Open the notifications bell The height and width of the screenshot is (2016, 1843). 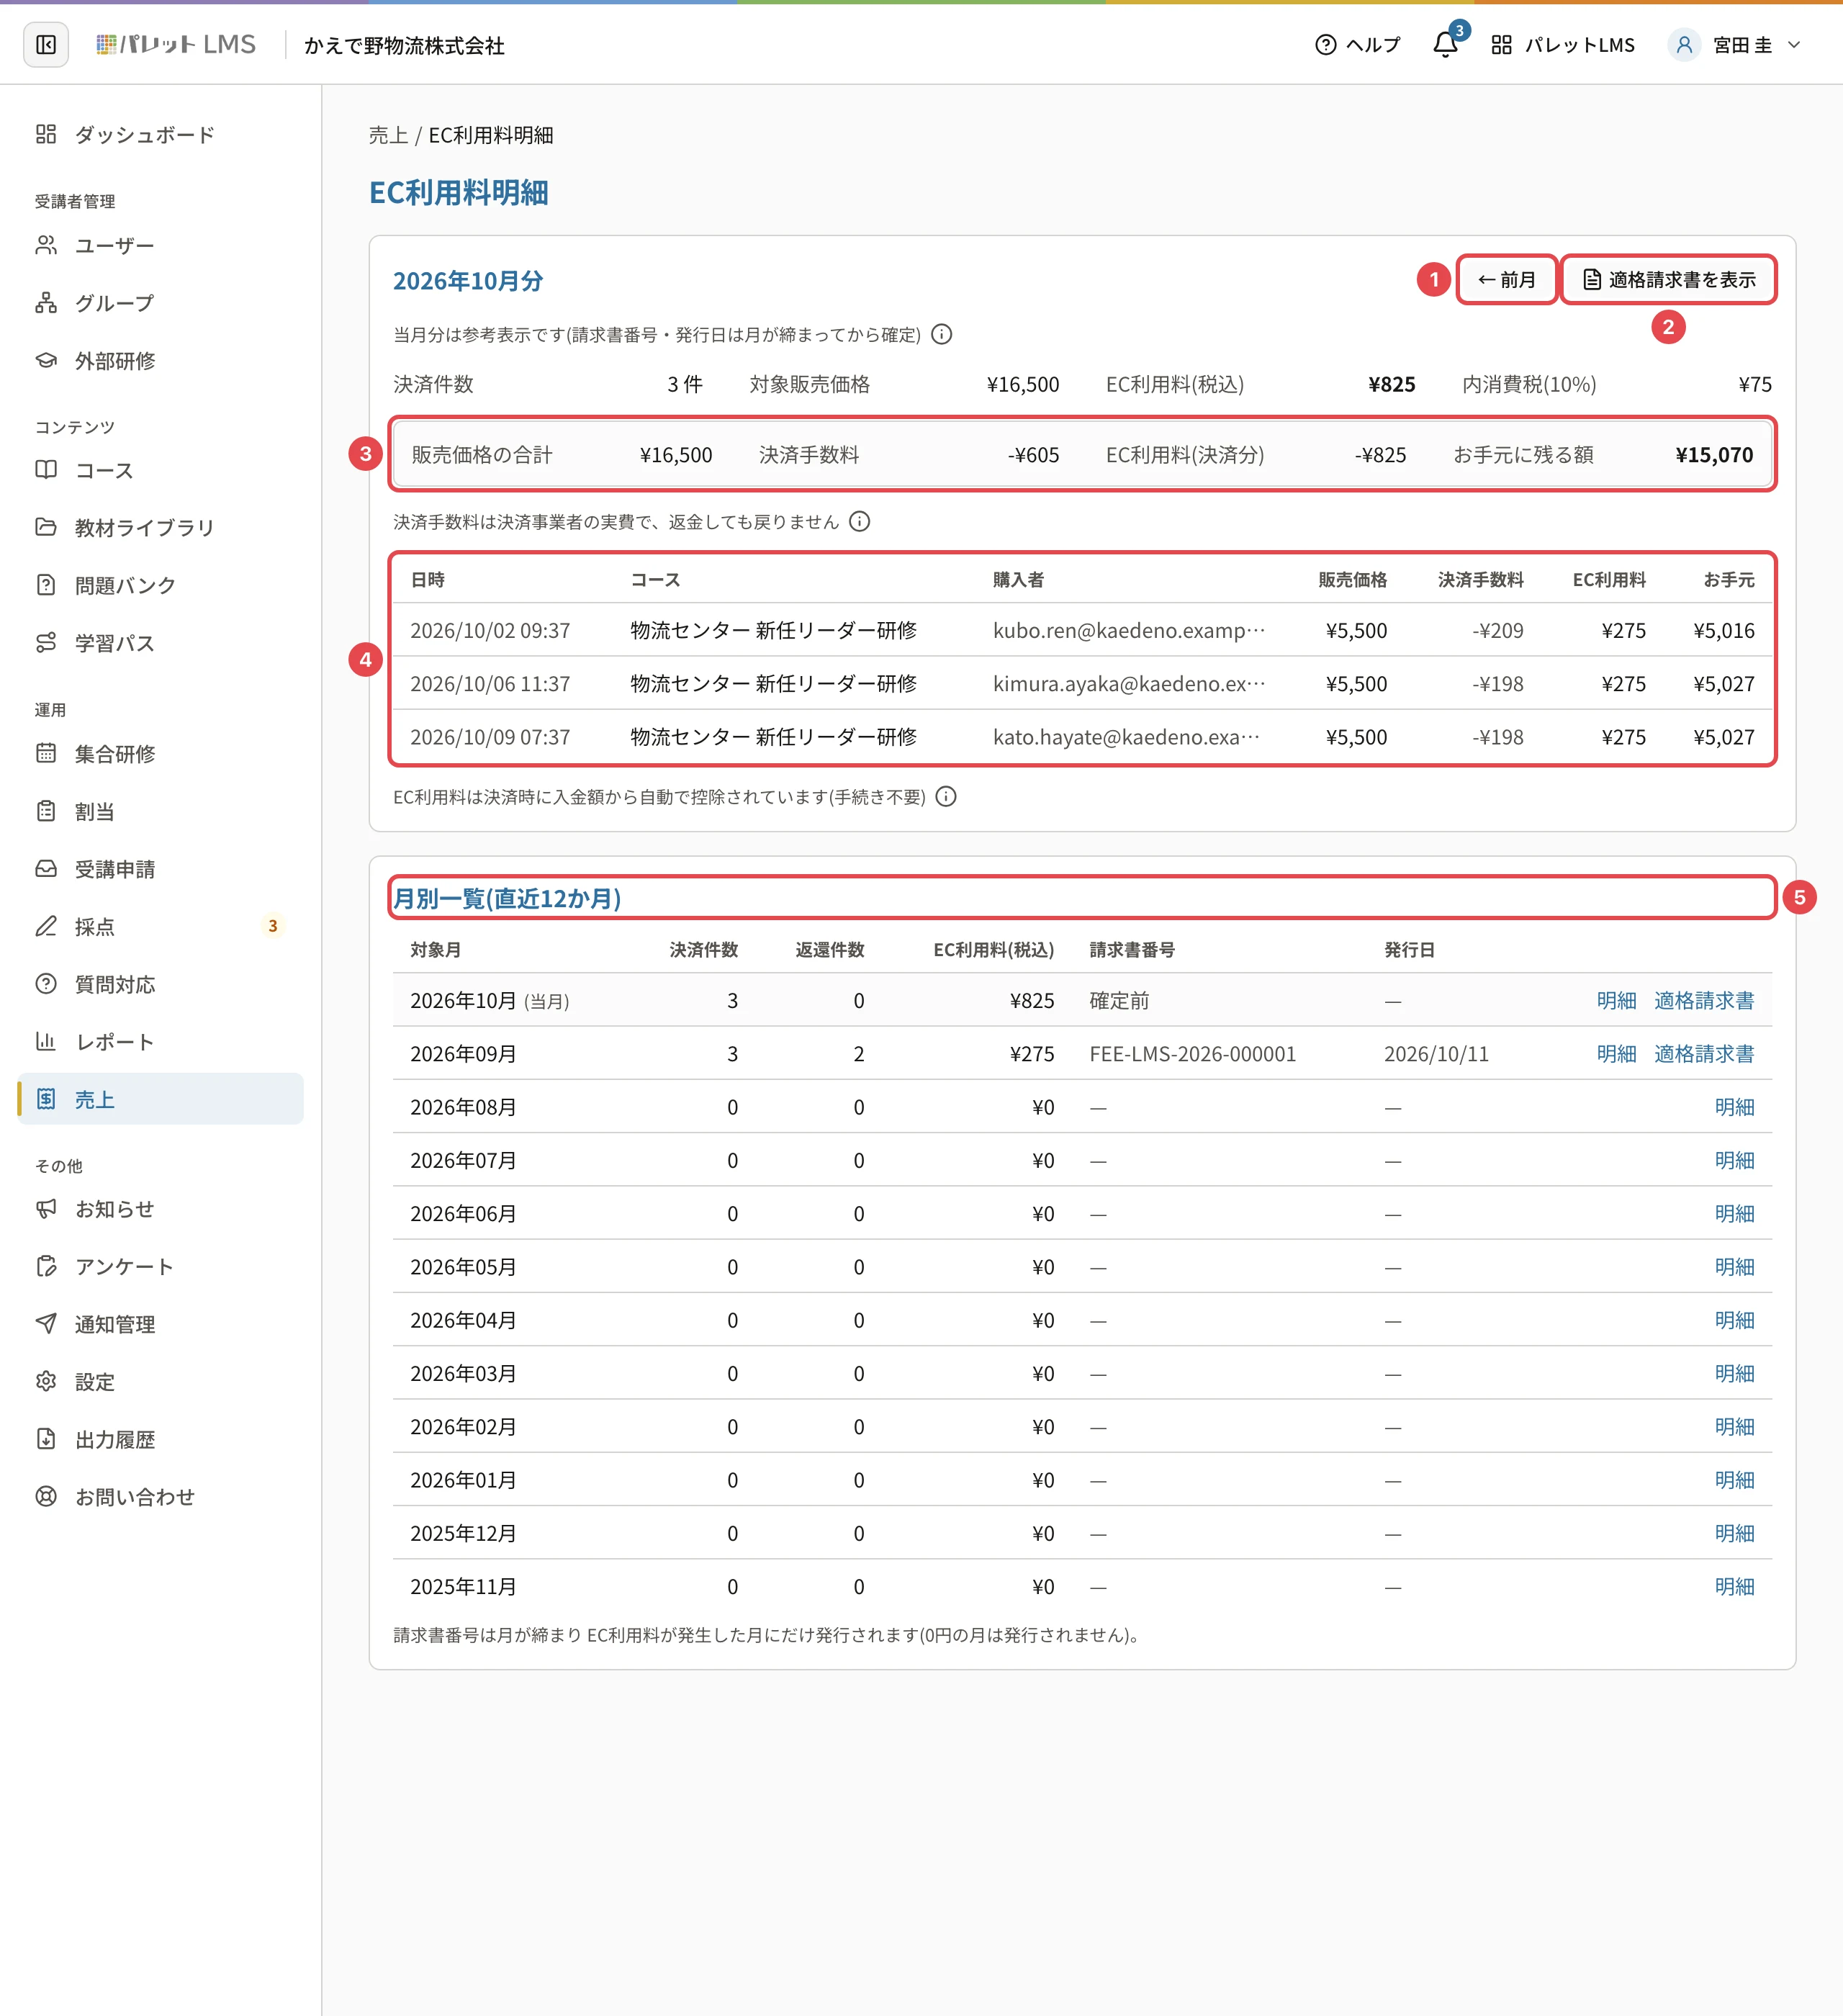click(1445, 45)
